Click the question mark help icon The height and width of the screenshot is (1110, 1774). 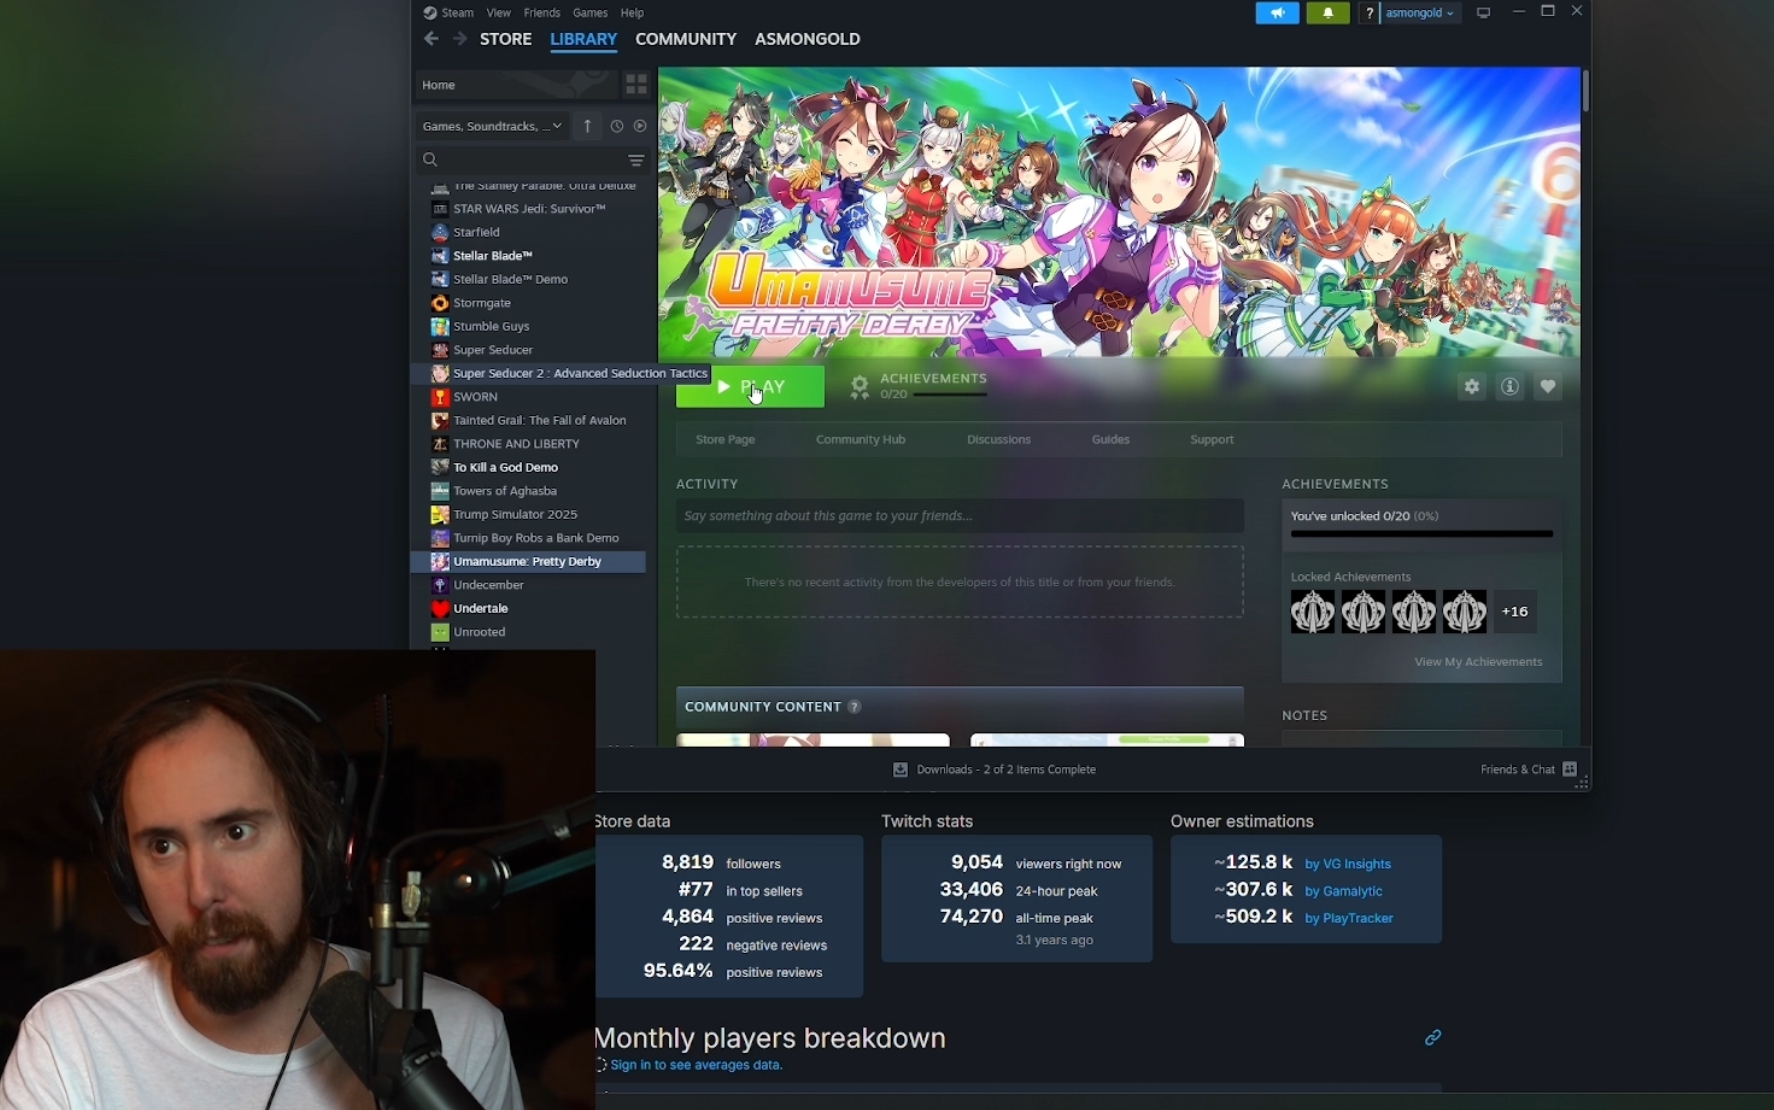(x=1369, y=13)
